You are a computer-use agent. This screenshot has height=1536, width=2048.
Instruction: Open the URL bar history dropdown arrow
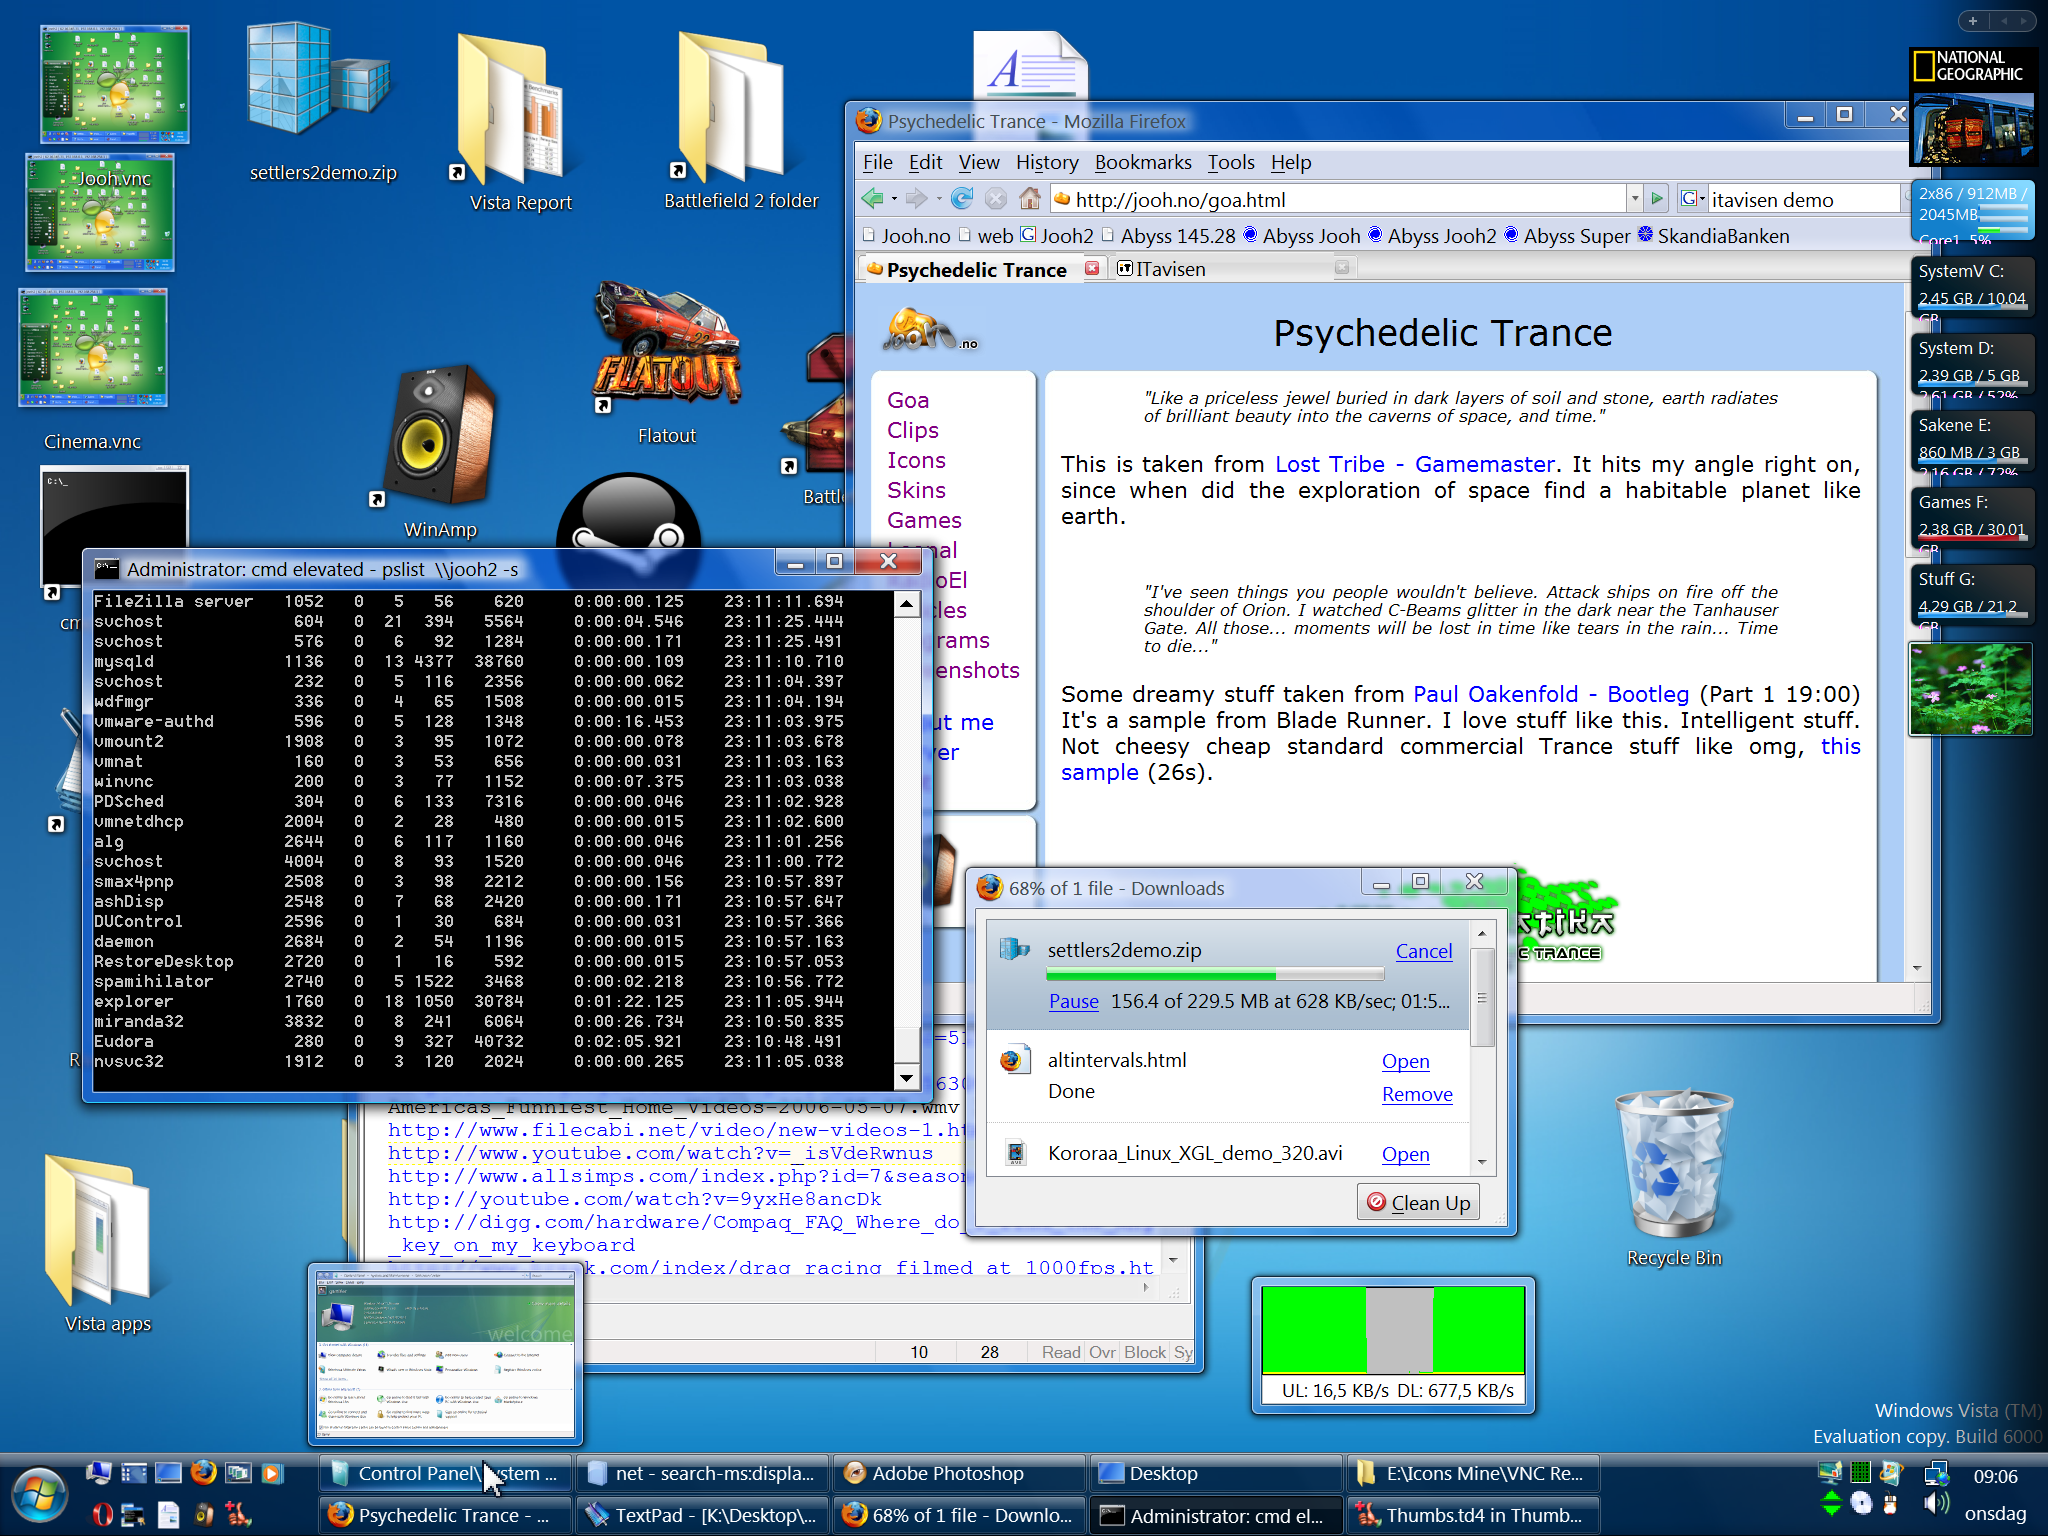[1634, 199]
